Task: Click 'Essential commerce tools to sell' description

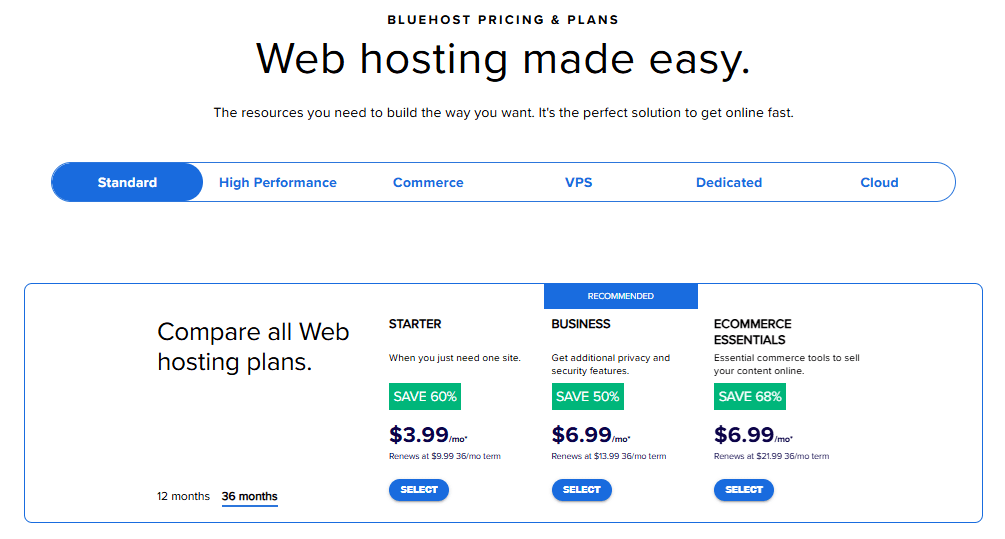Action: pos(786,364)
